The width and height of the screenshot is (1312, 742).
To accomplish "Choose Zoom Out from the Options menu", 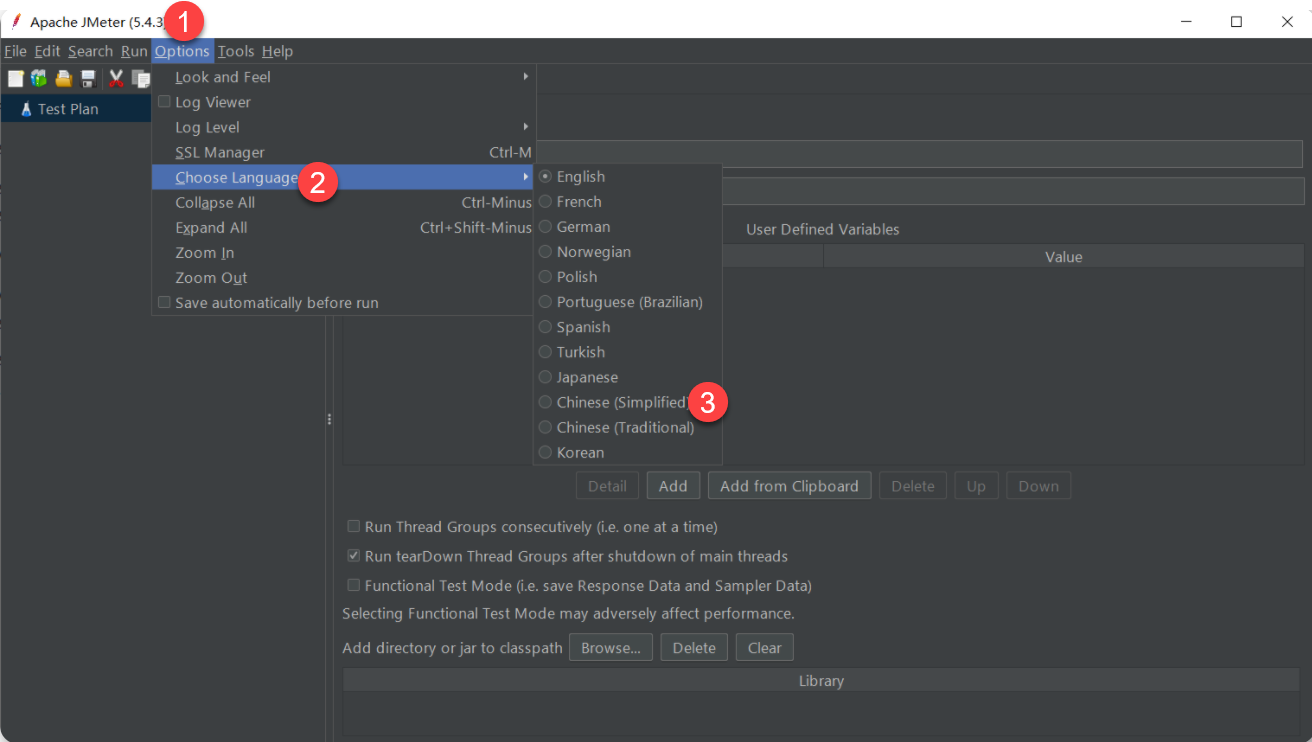I will [x=343, y=277].
